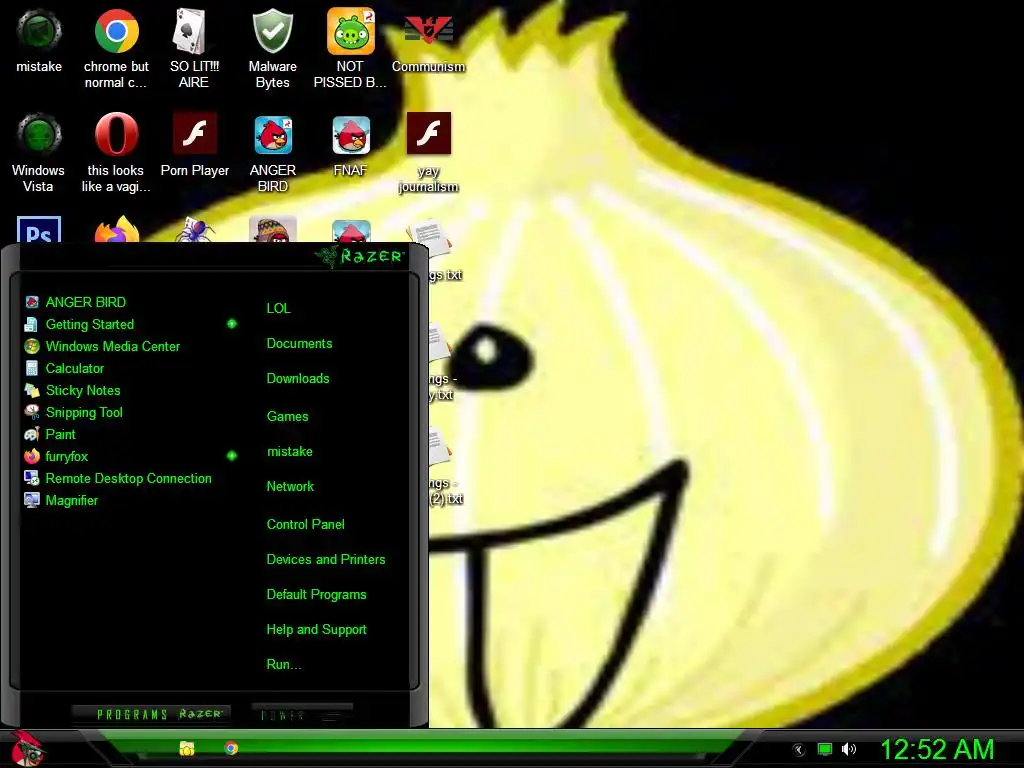Screen dimensions: 1024x768
Task: Expand the Getting Started jump list arrow
Action: click(231, 324)
